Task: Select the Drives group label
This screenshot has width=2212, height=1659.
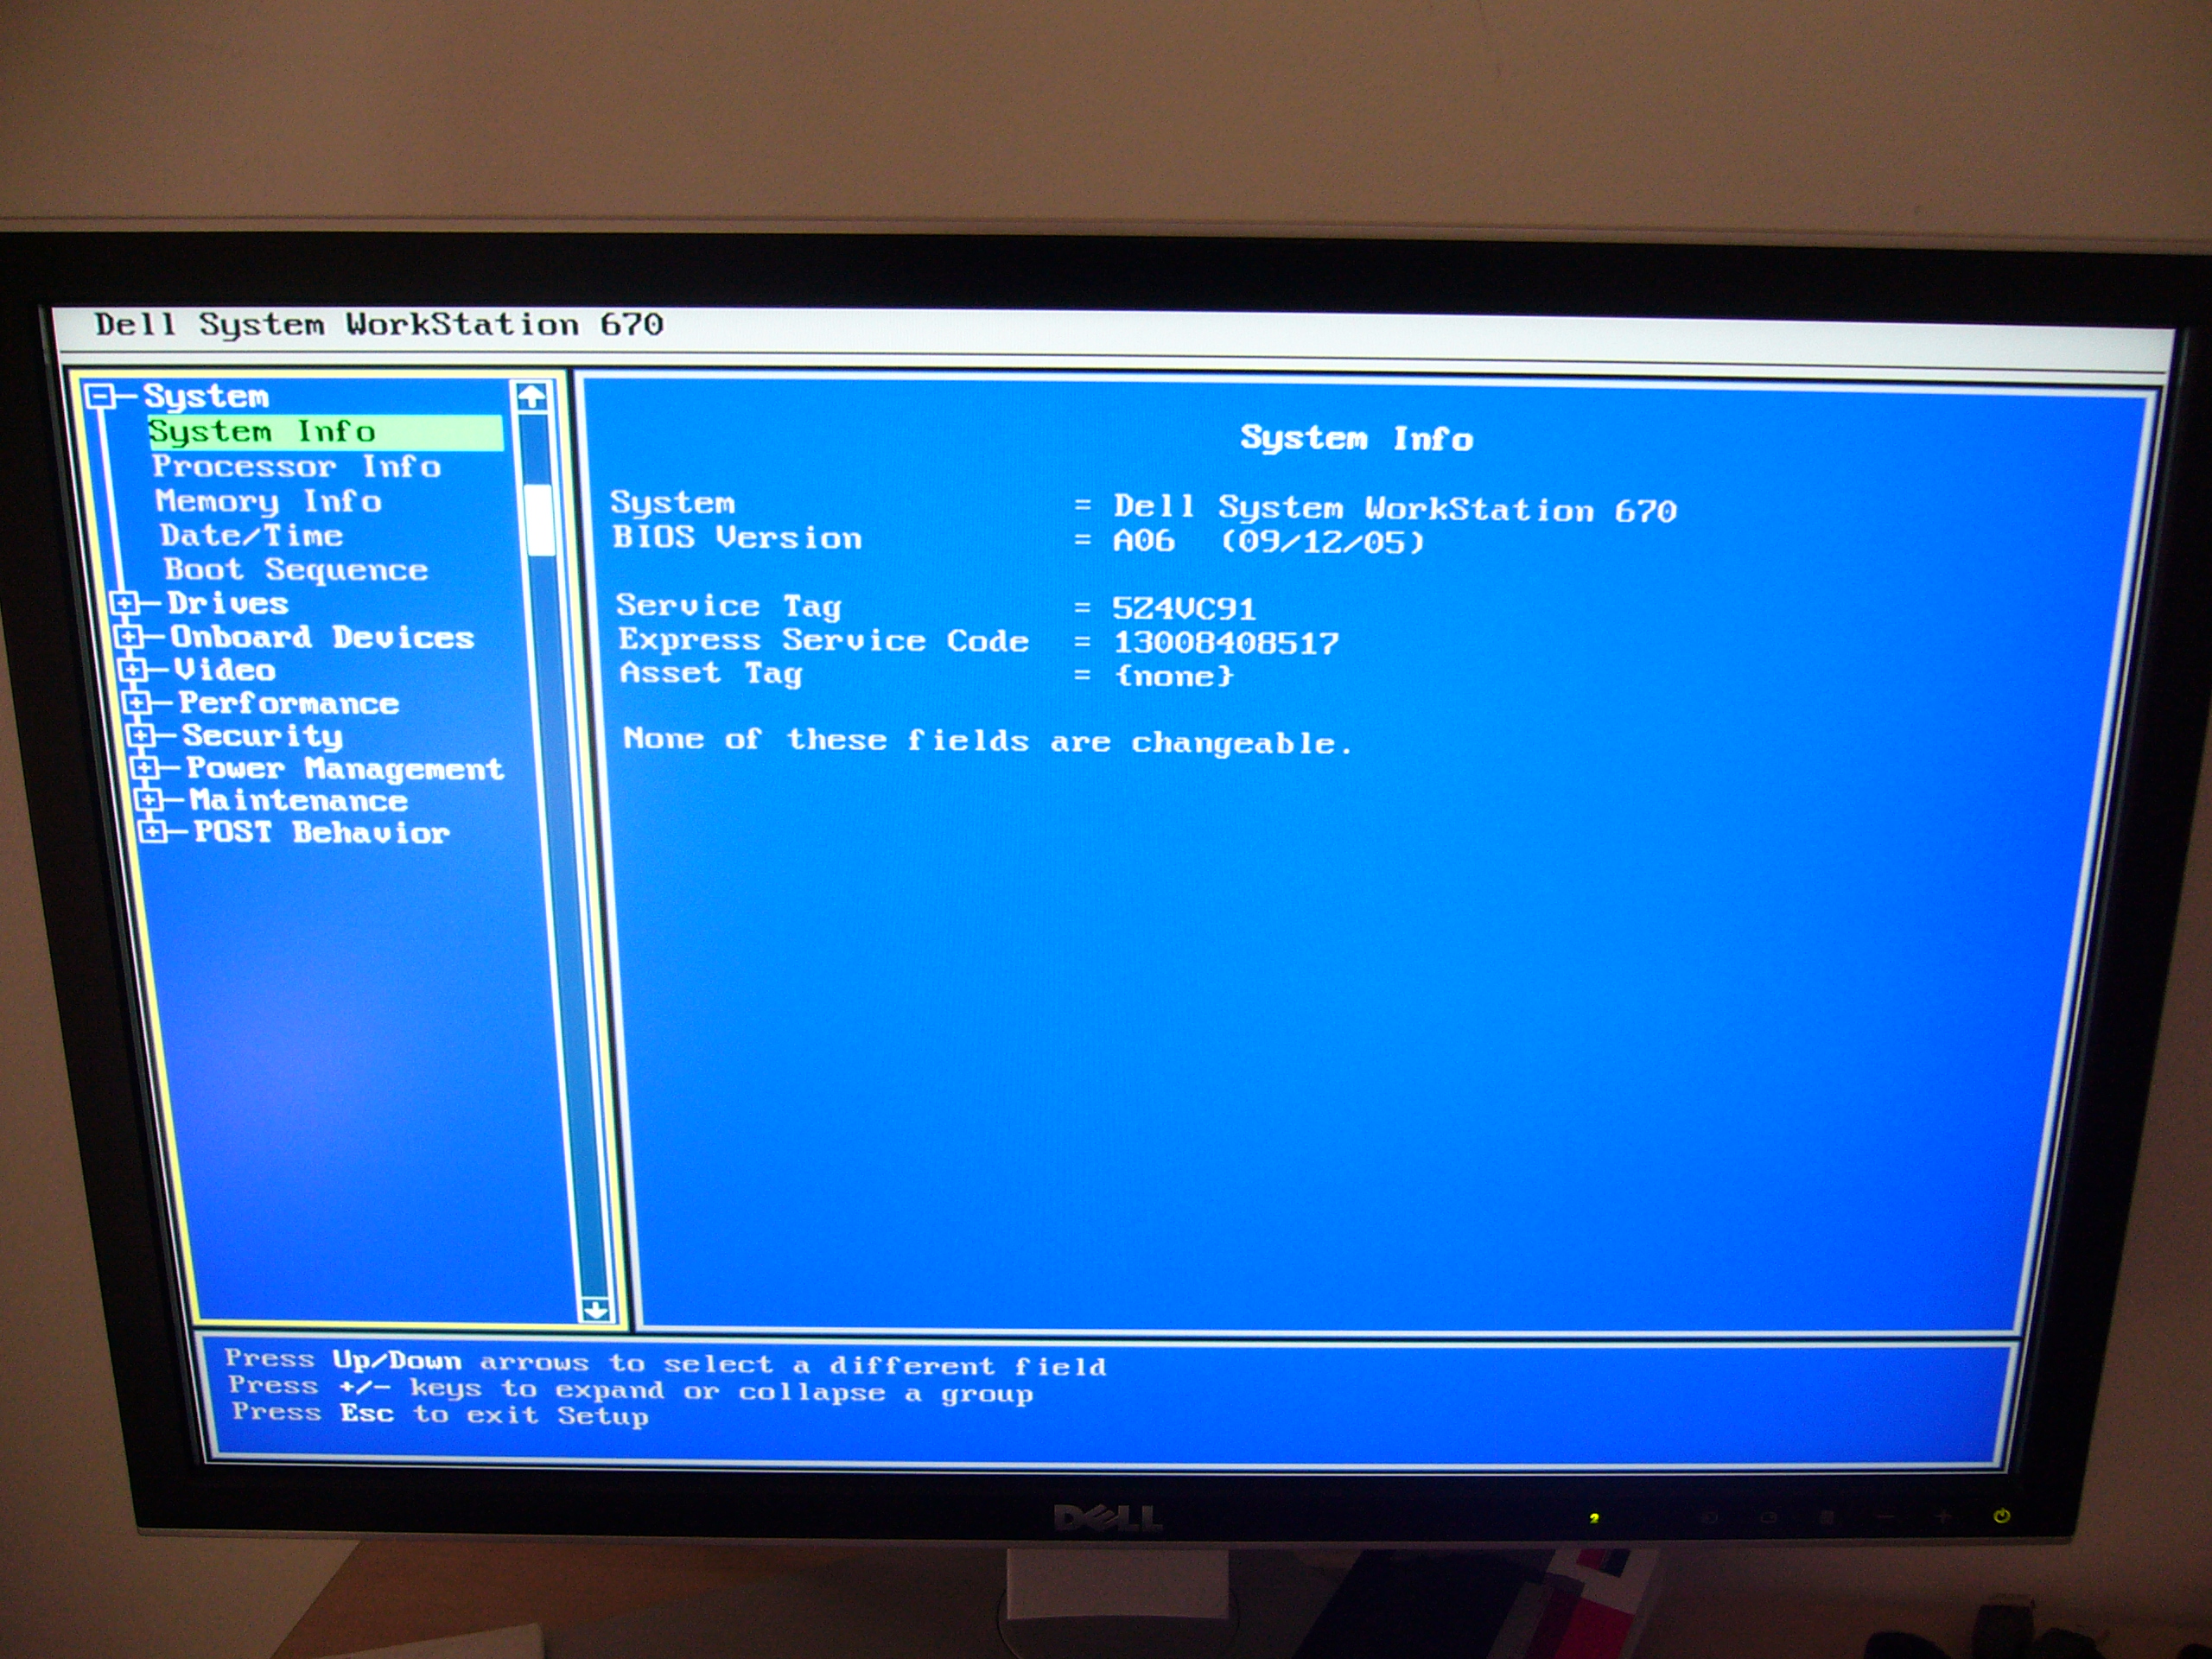Action: tap(228, 604)
